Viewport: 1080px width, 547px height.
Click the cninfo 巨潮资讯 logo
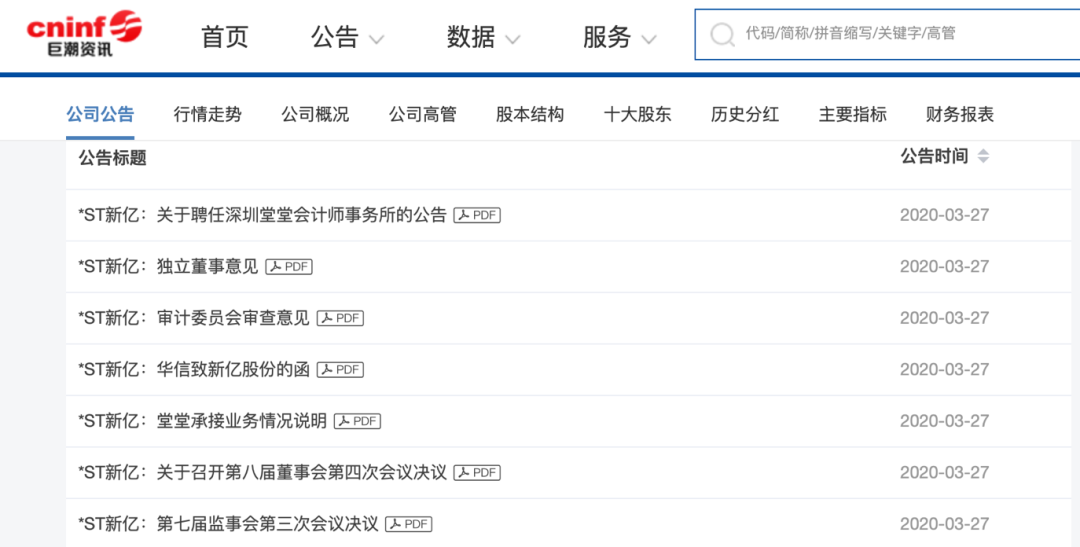[x=84, y=34]
